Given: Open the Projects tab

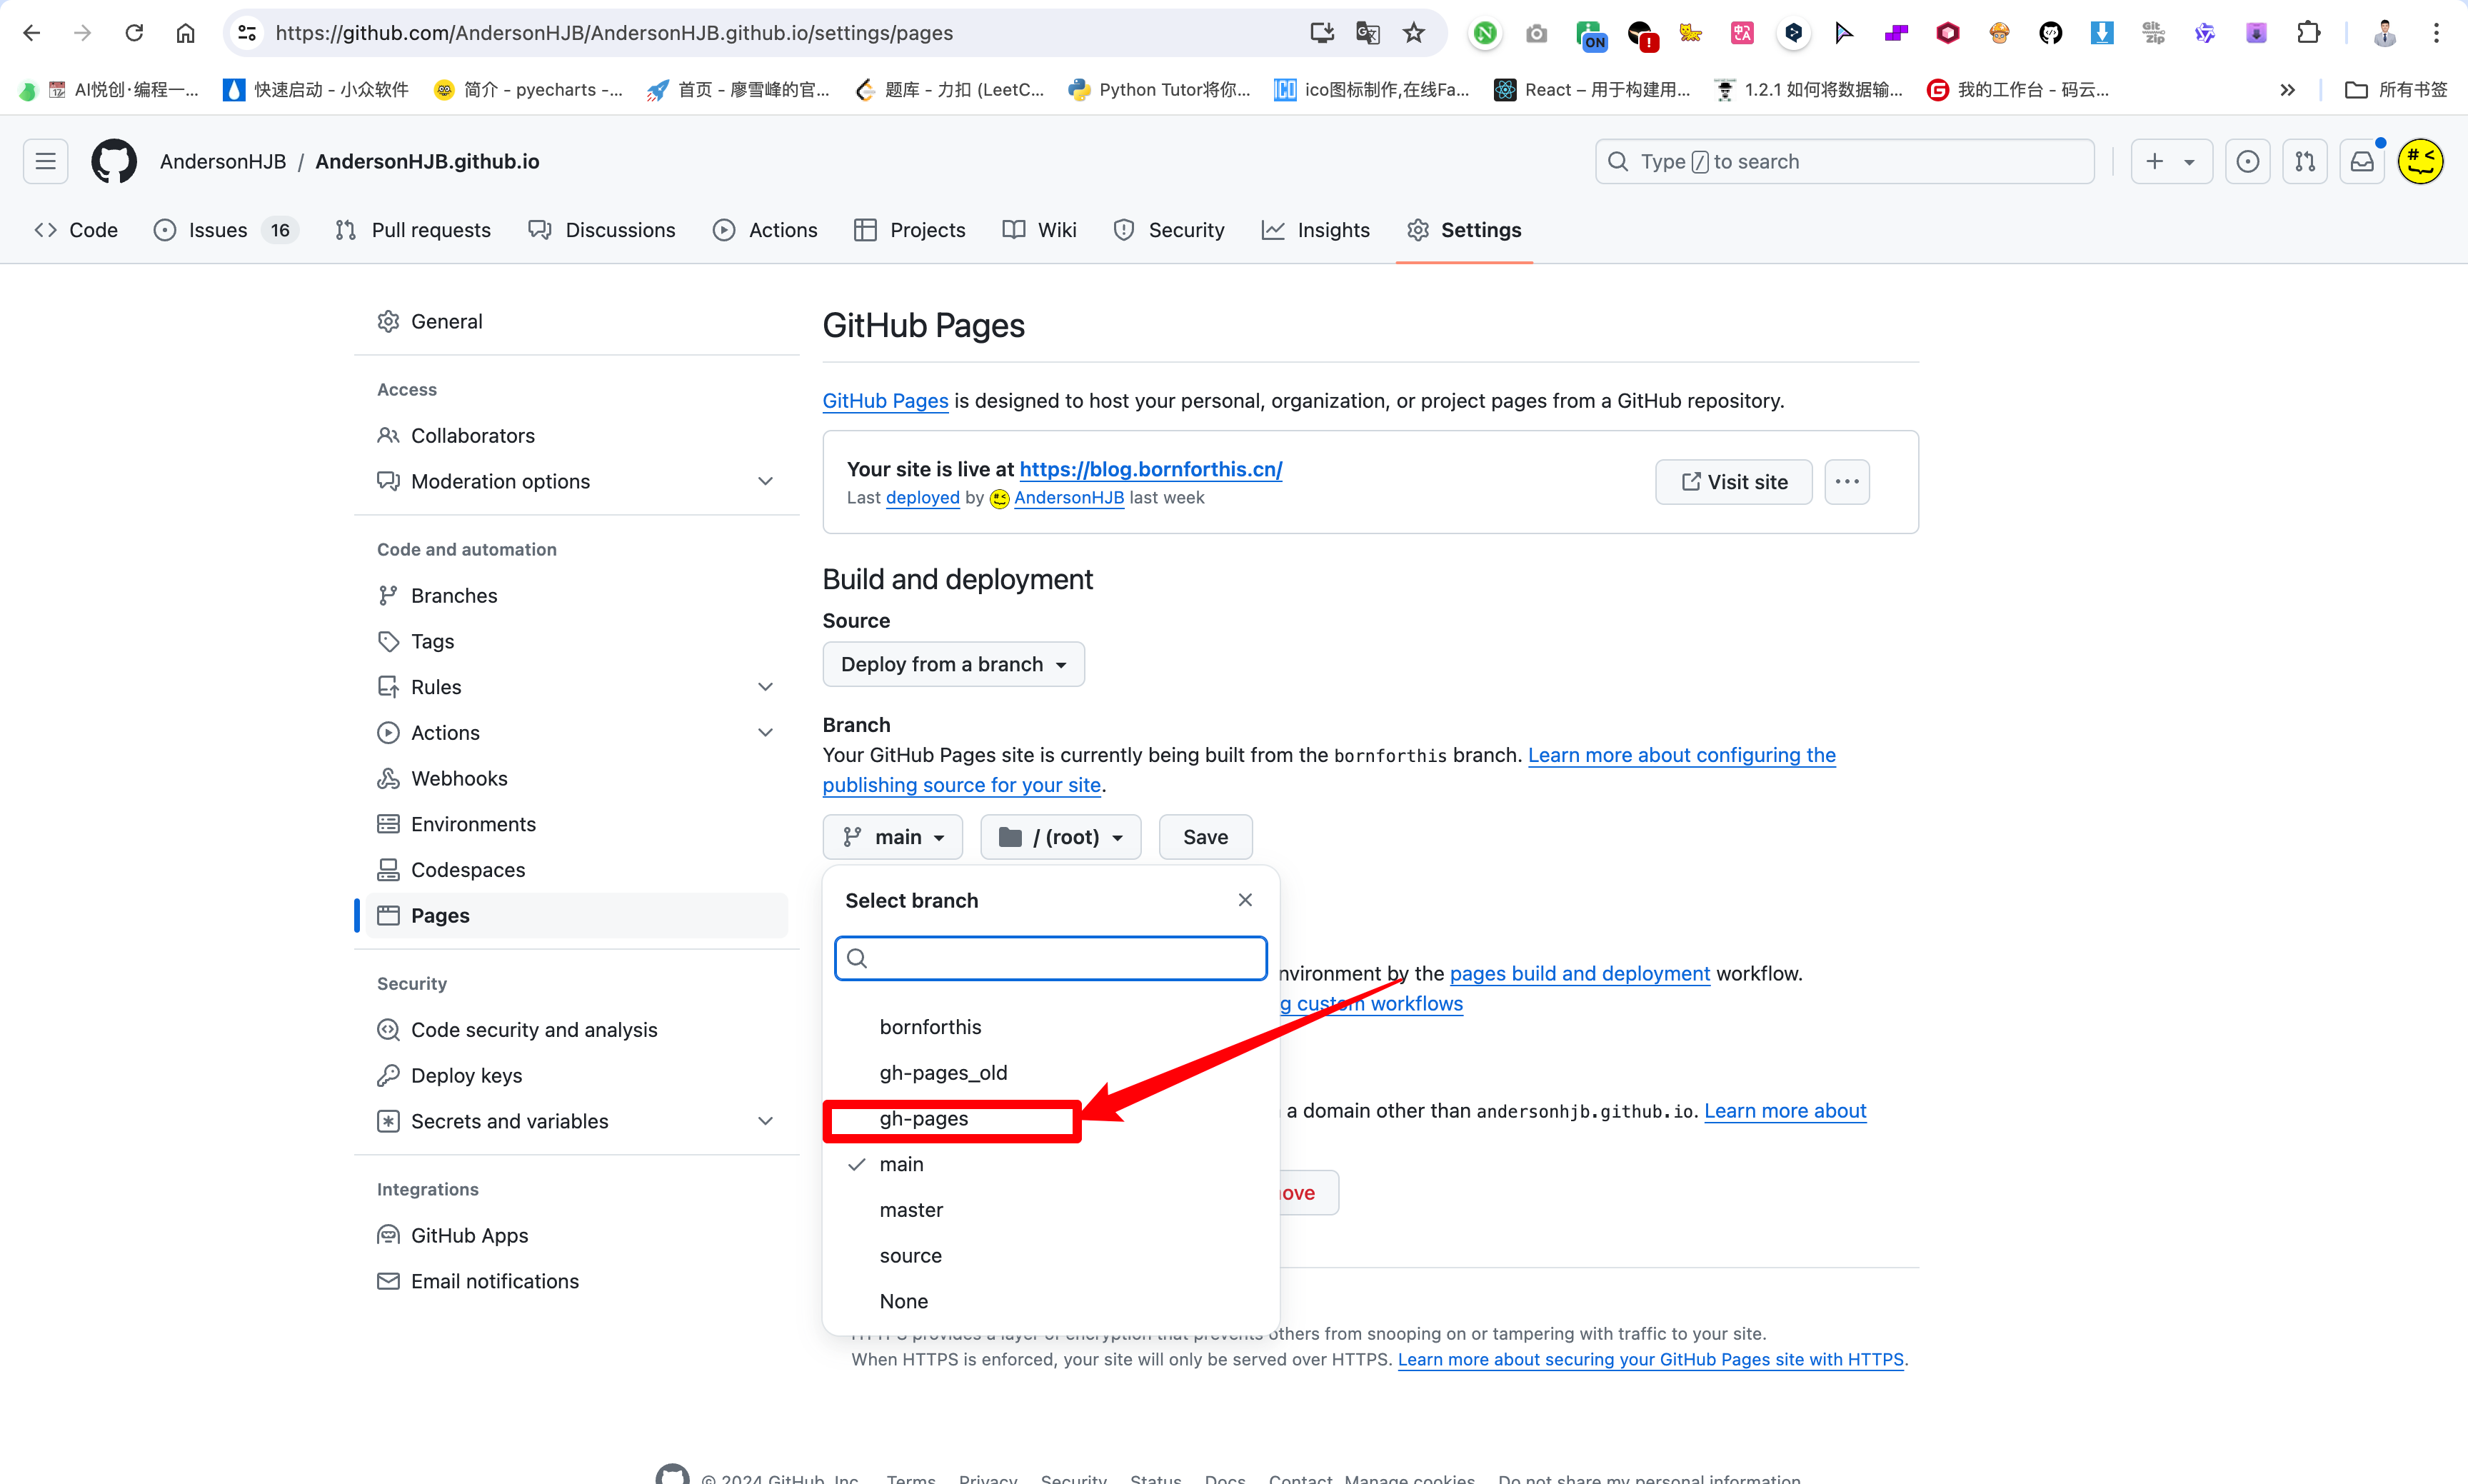Looking at the screenshot, I should 910,230.
